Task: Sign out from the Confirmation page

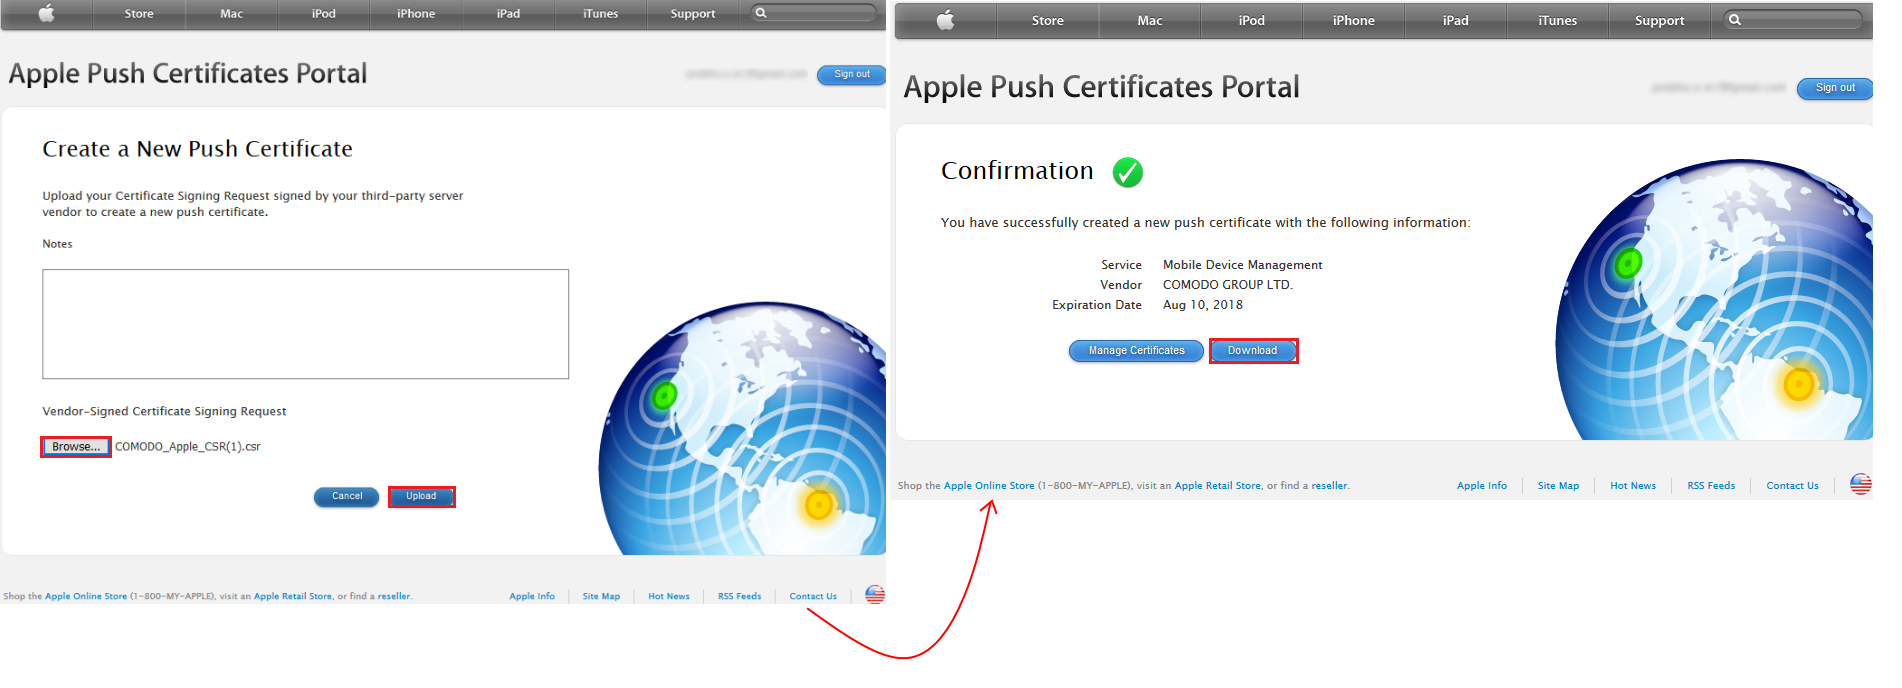Action: [x=1835, y=88]
